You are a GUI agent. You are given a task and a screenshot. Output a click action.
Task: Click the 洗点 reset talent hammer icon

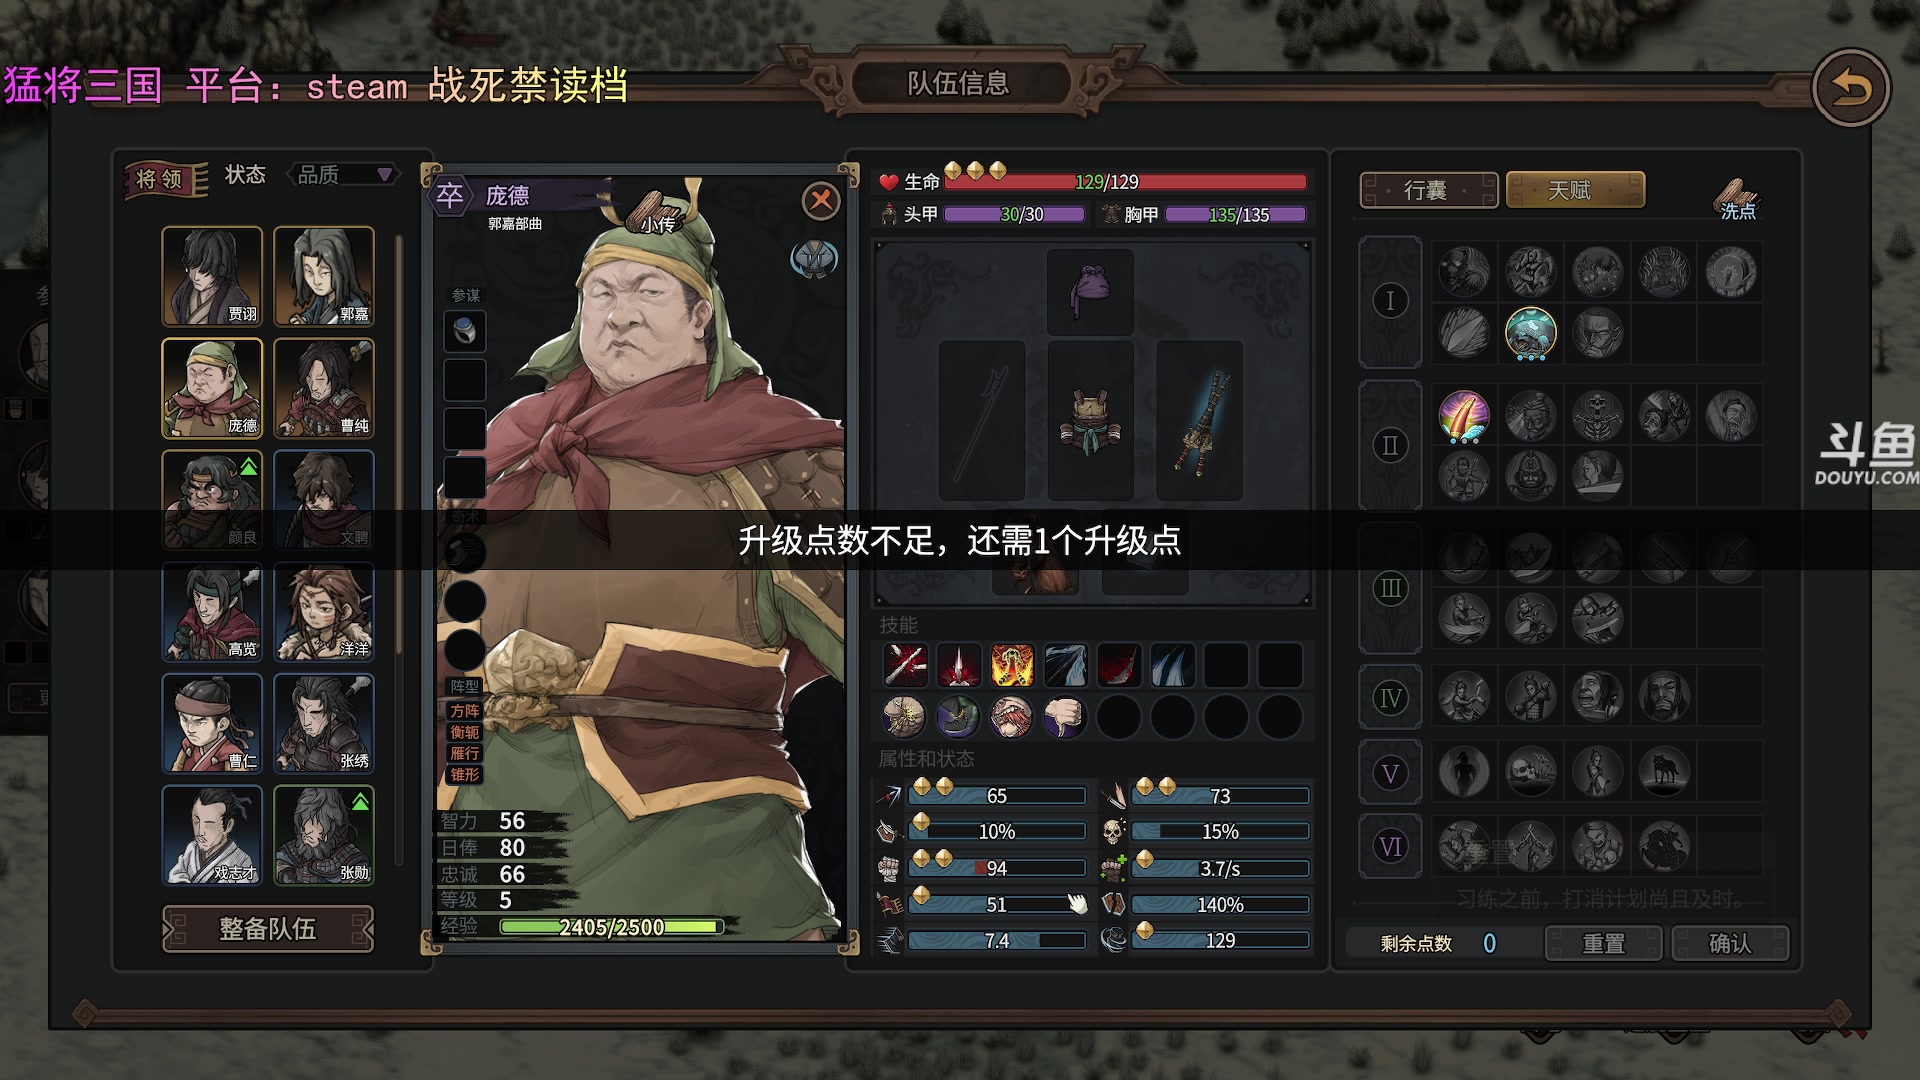(x=1738, y=198)
